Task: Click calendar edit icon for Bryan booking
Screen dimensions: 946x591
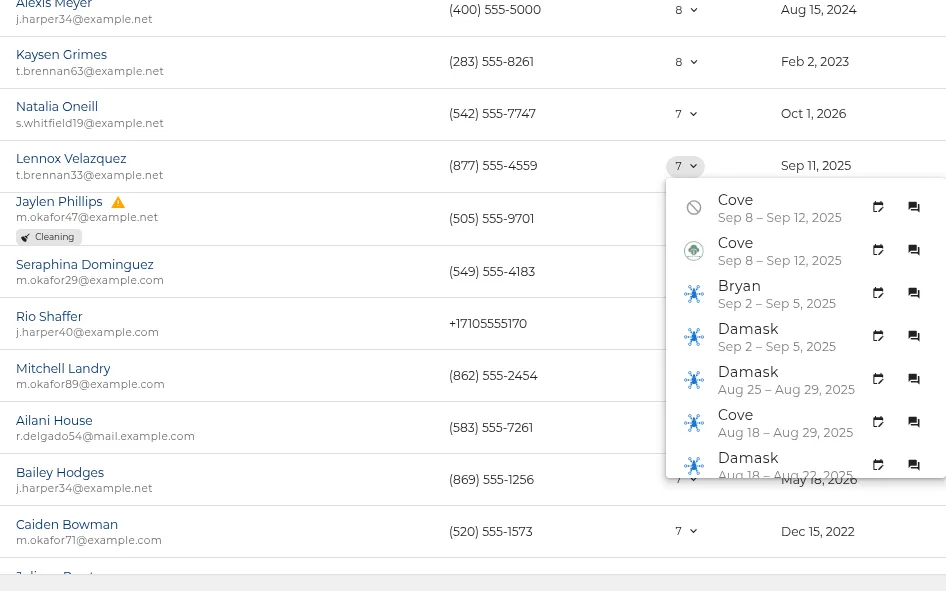Action: [878, 293]
